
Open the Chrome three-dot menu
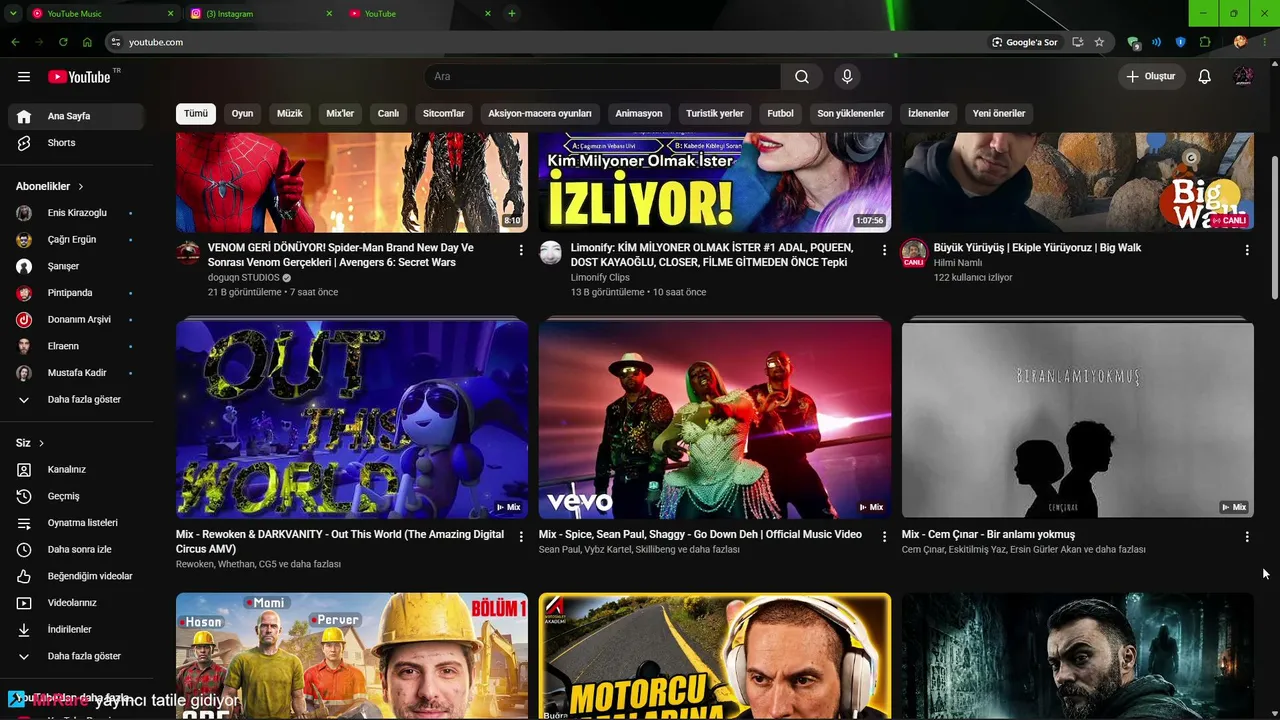[x=1266, y=42]
